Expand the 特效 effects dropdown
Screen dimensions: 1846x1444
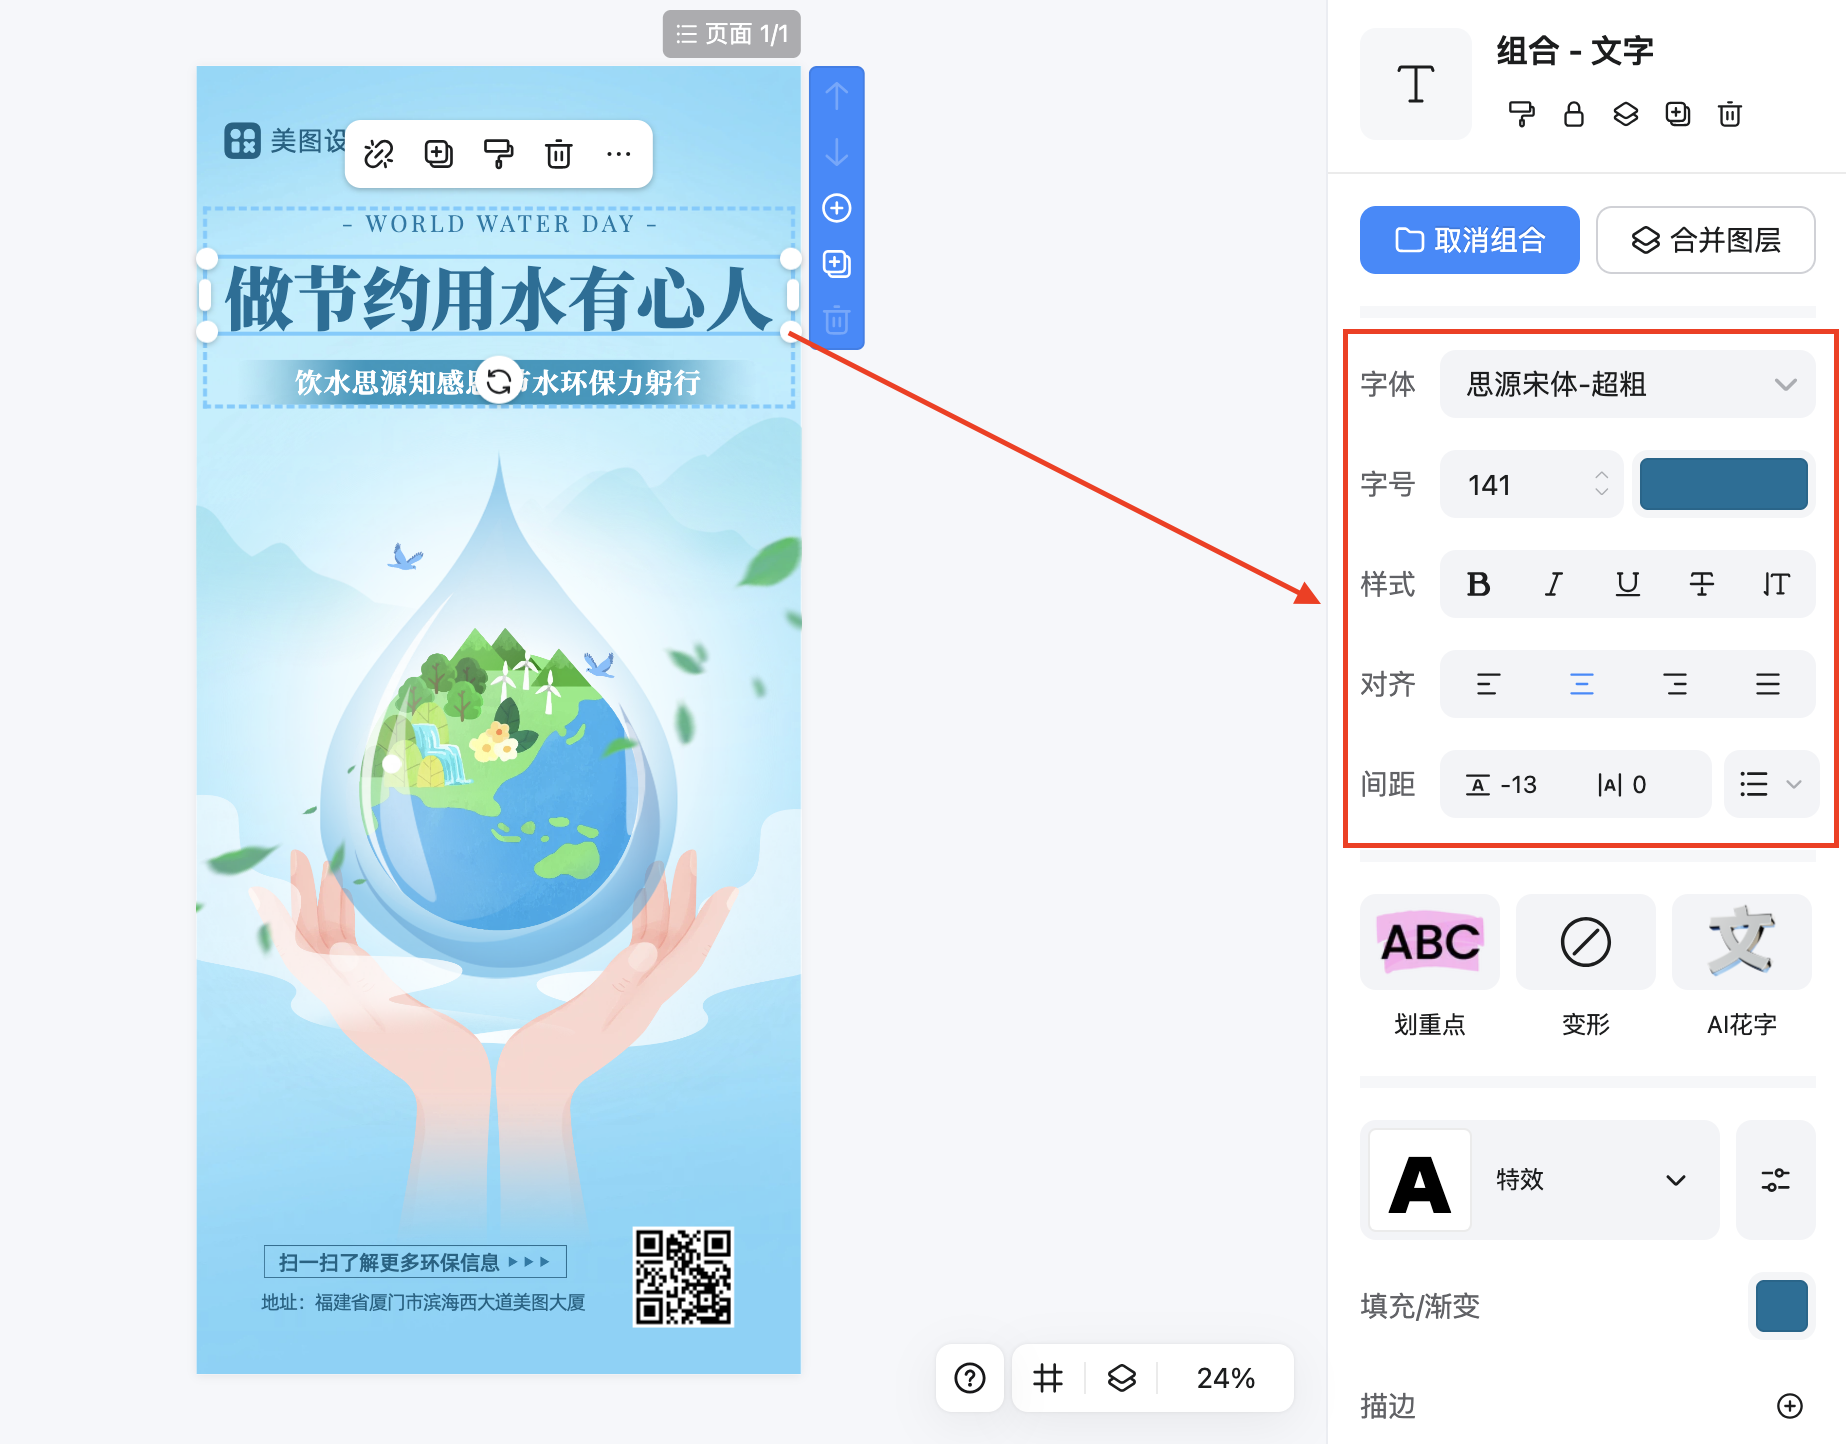point(1597,1180)
